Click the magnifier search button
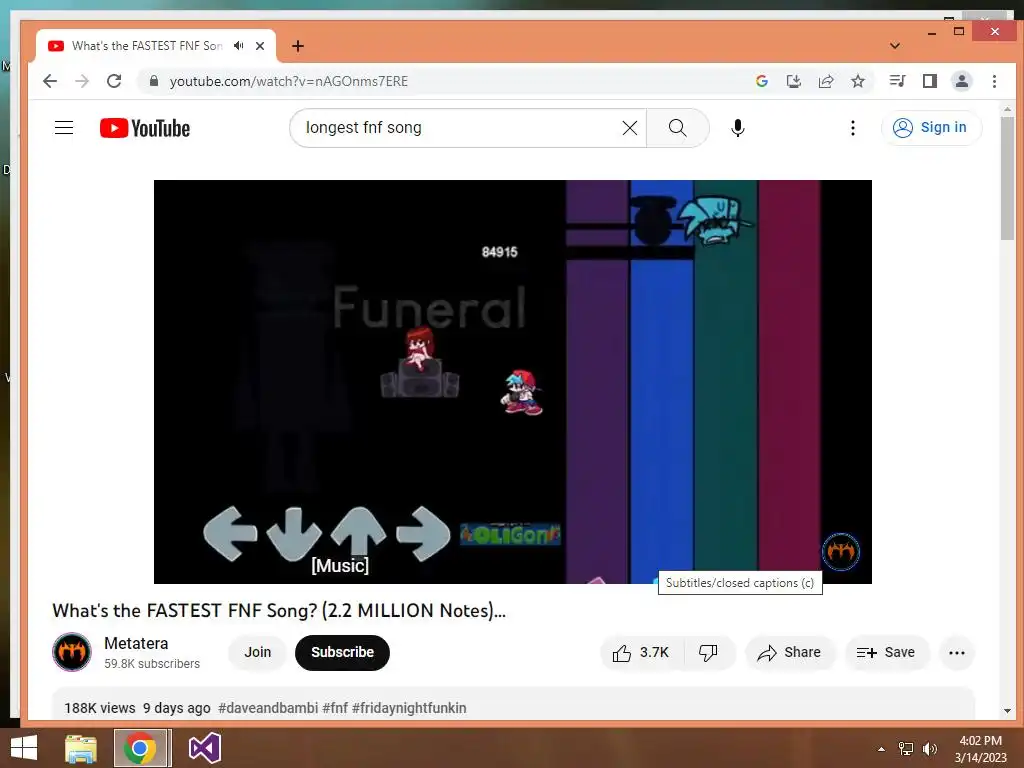The image size is (1024, 768). pyautogui.click(x=678, y=128)
